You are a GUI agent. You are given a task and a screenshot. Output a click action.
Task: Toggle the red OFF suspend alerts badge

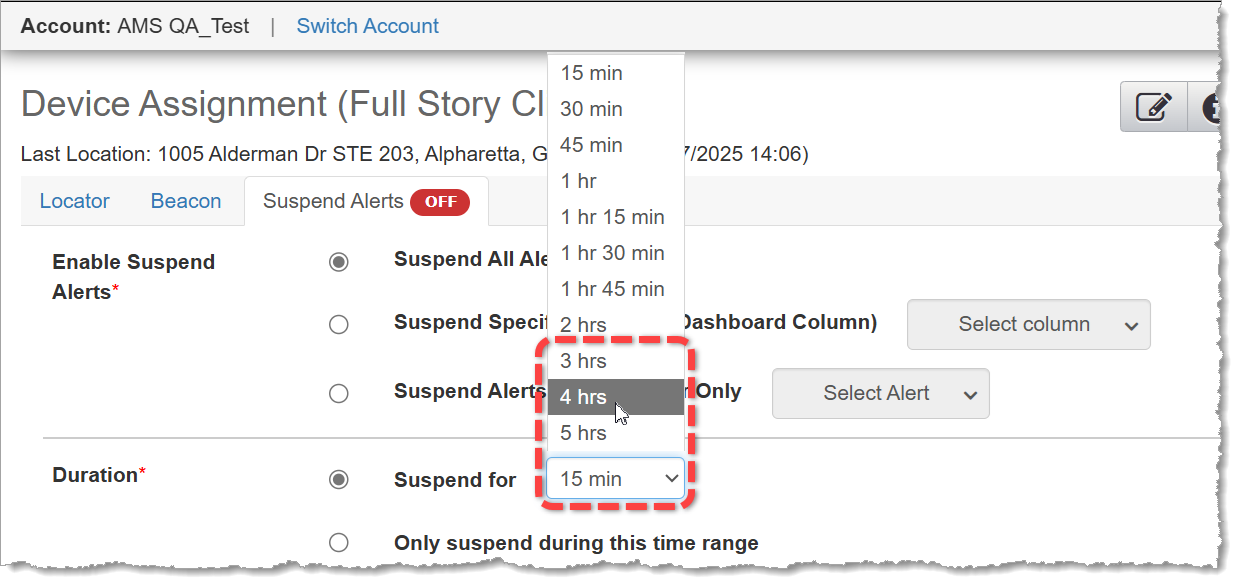440,202
